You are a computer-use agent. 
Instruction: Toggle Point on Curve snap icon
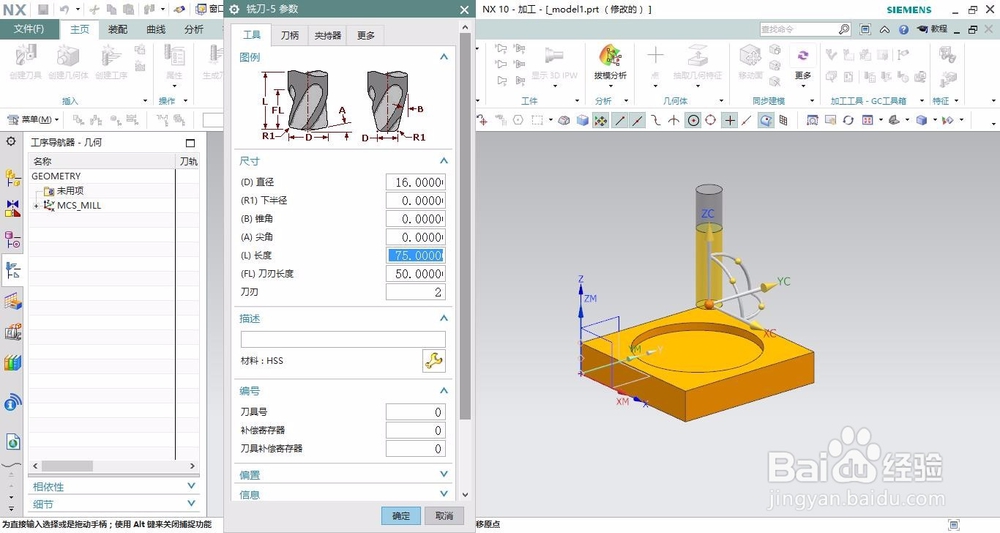pos(747,120)
